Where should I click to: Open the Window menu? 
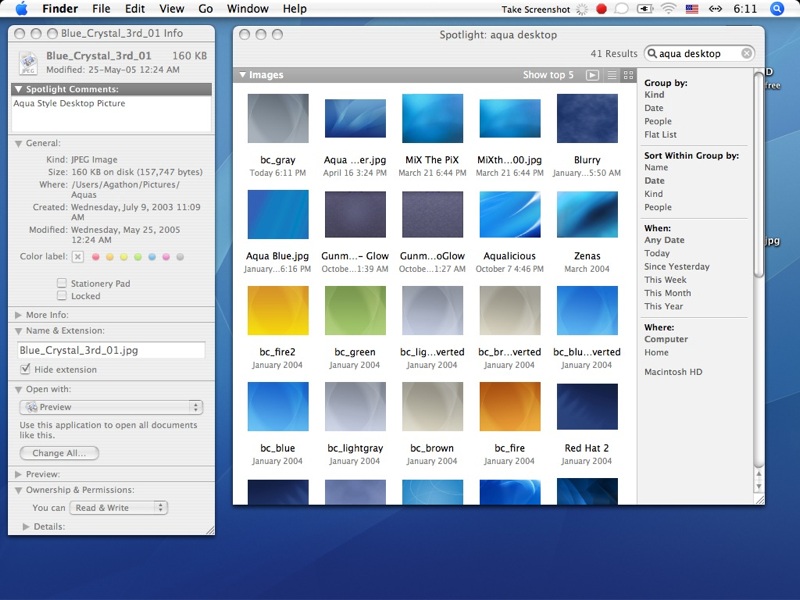(247, 9)
